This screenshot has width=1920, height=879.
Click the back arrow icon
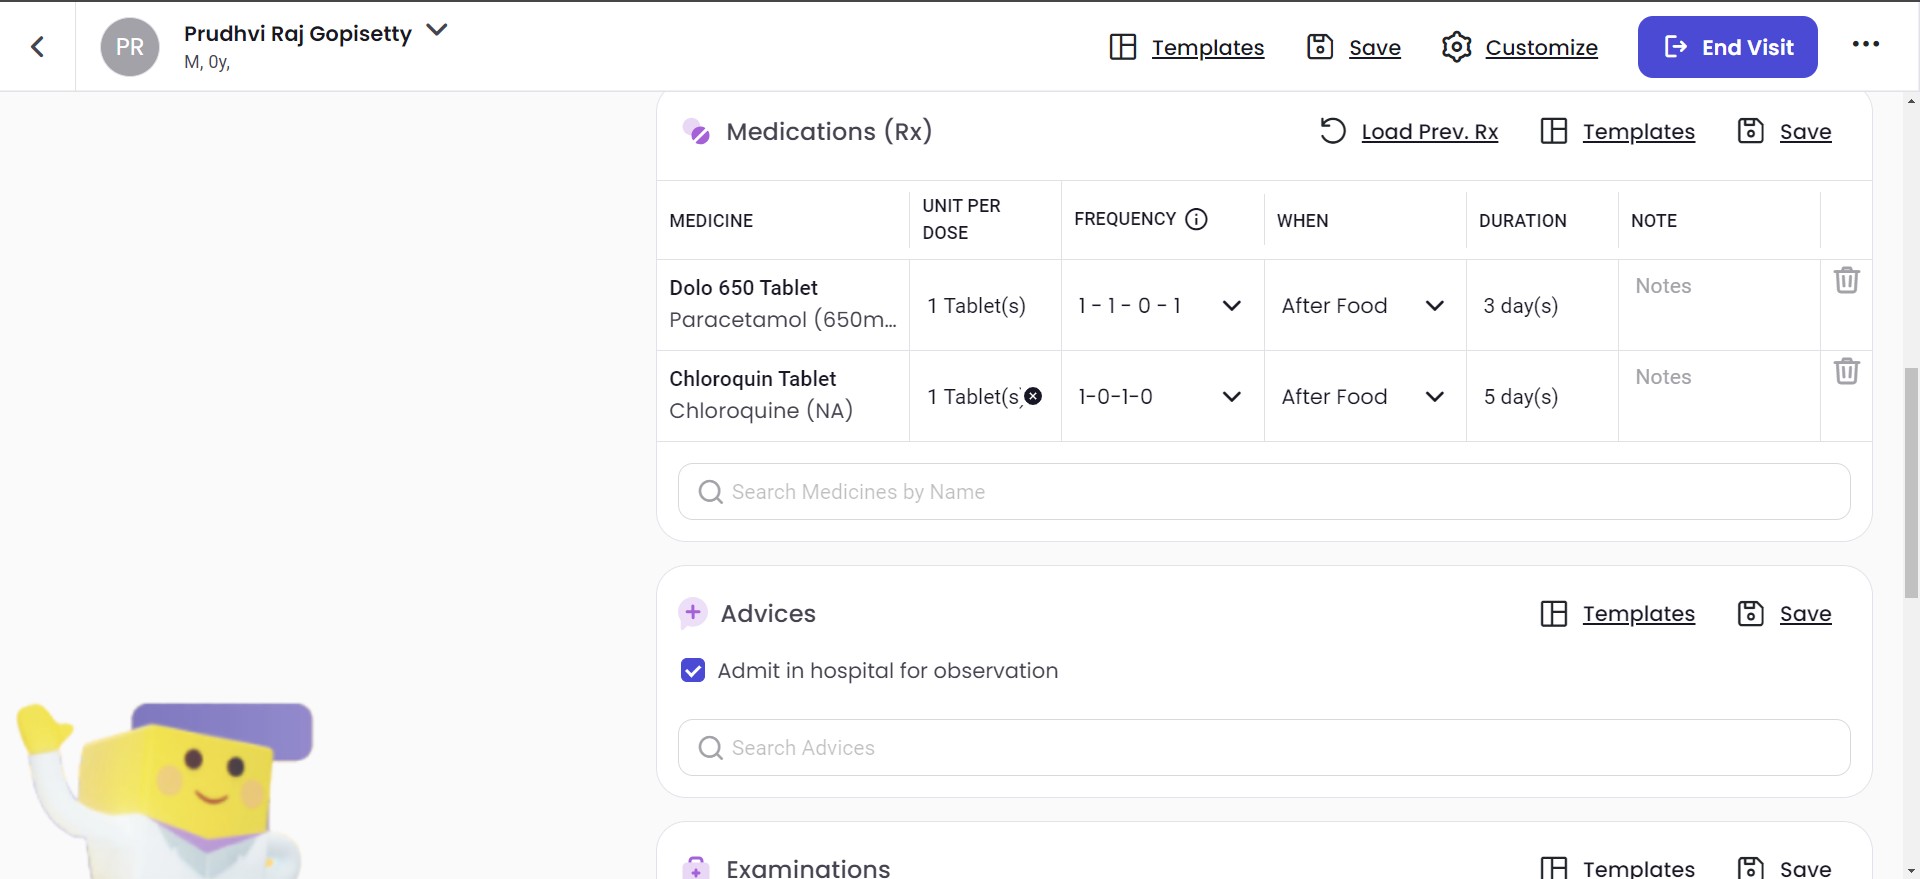point(38,47)
